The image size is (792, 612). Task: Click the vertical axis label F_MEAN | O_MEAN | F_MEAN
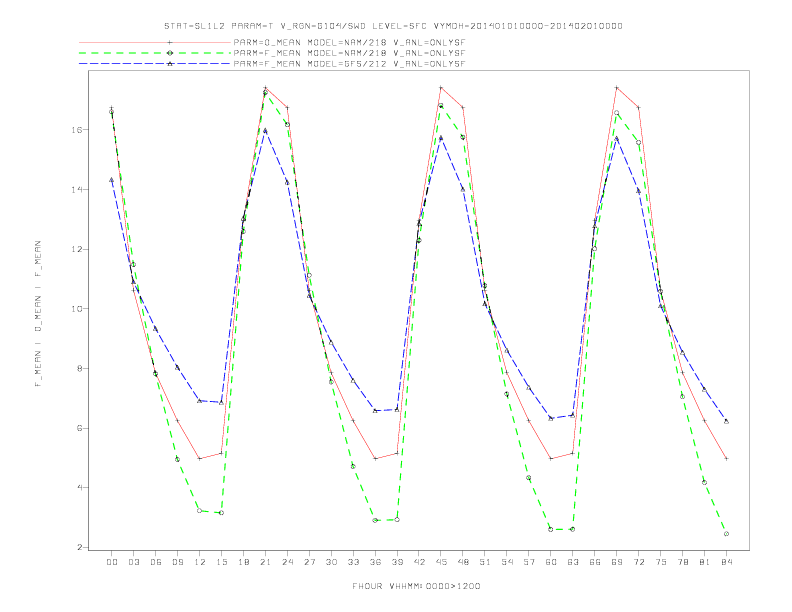tap(38, 314)
